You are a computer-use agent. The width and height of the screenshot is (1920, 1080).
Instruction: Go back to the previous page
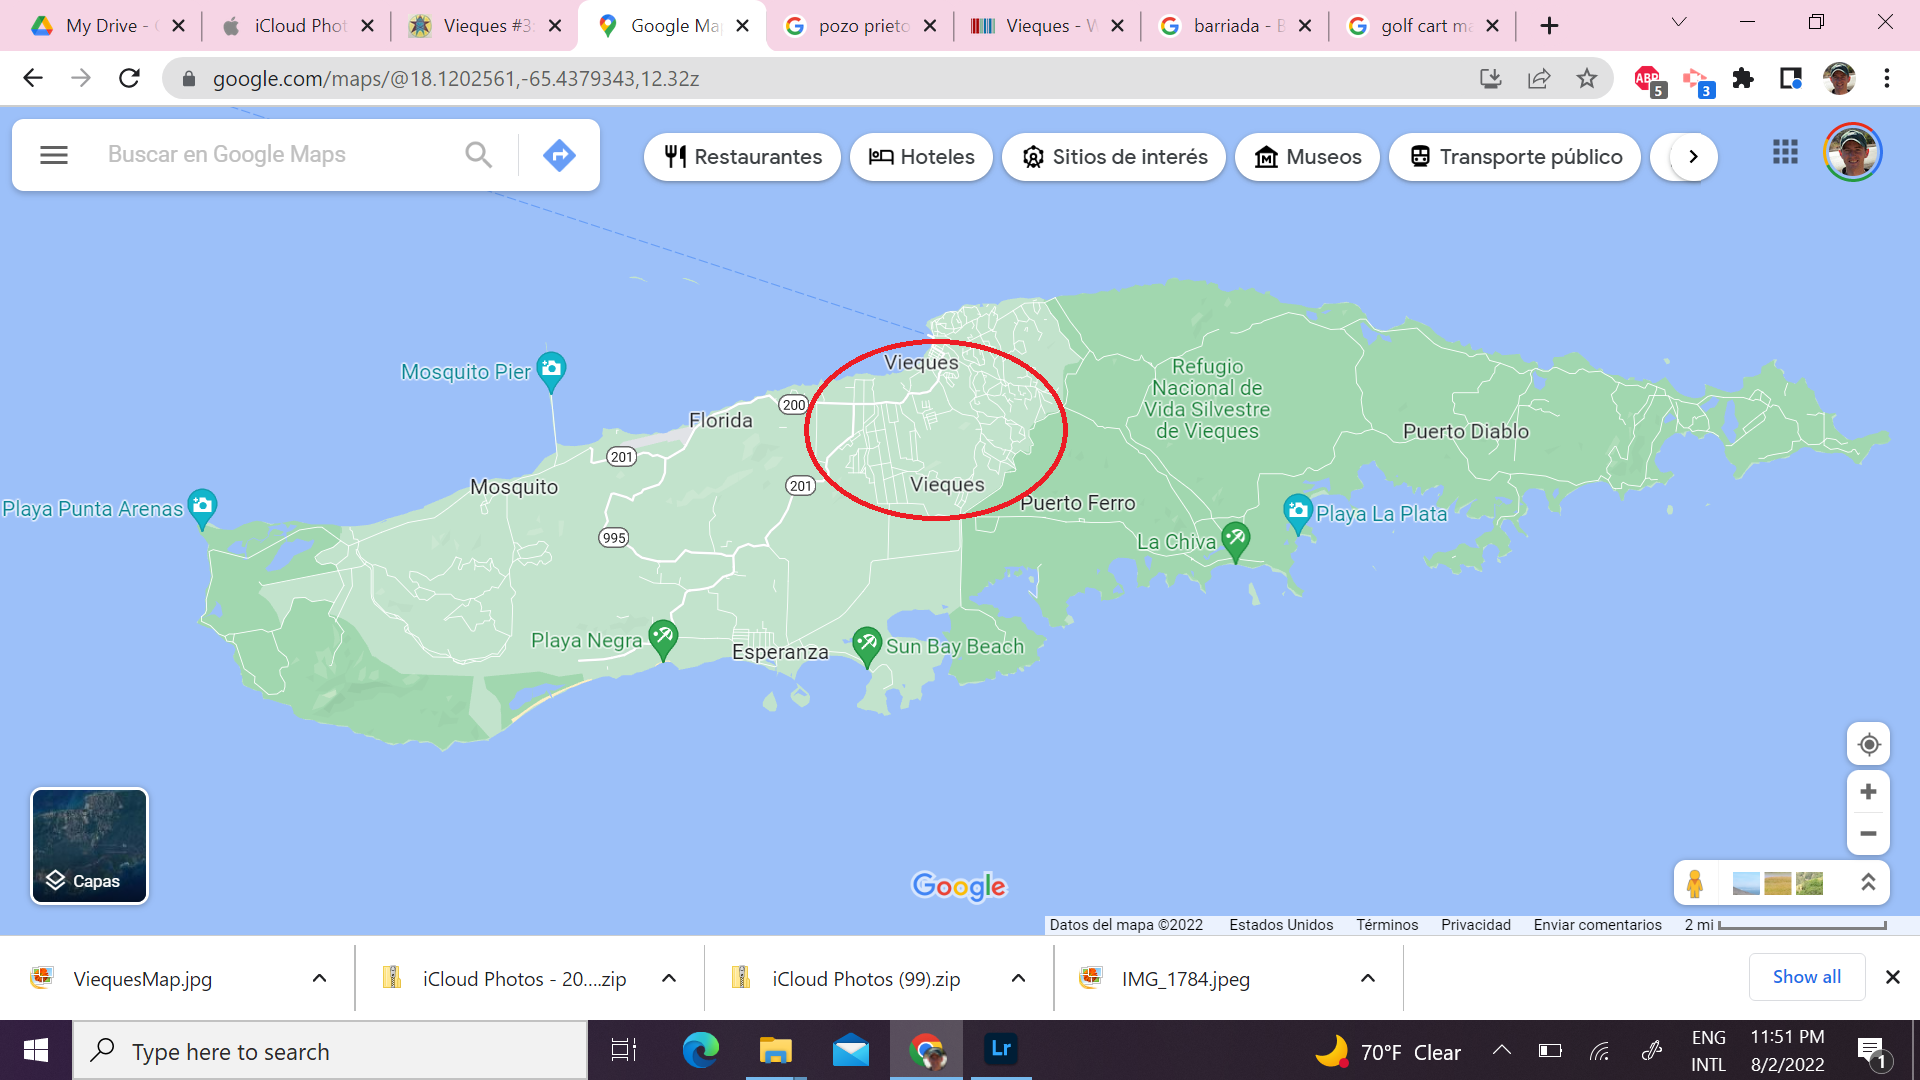(x=33, y=78)
